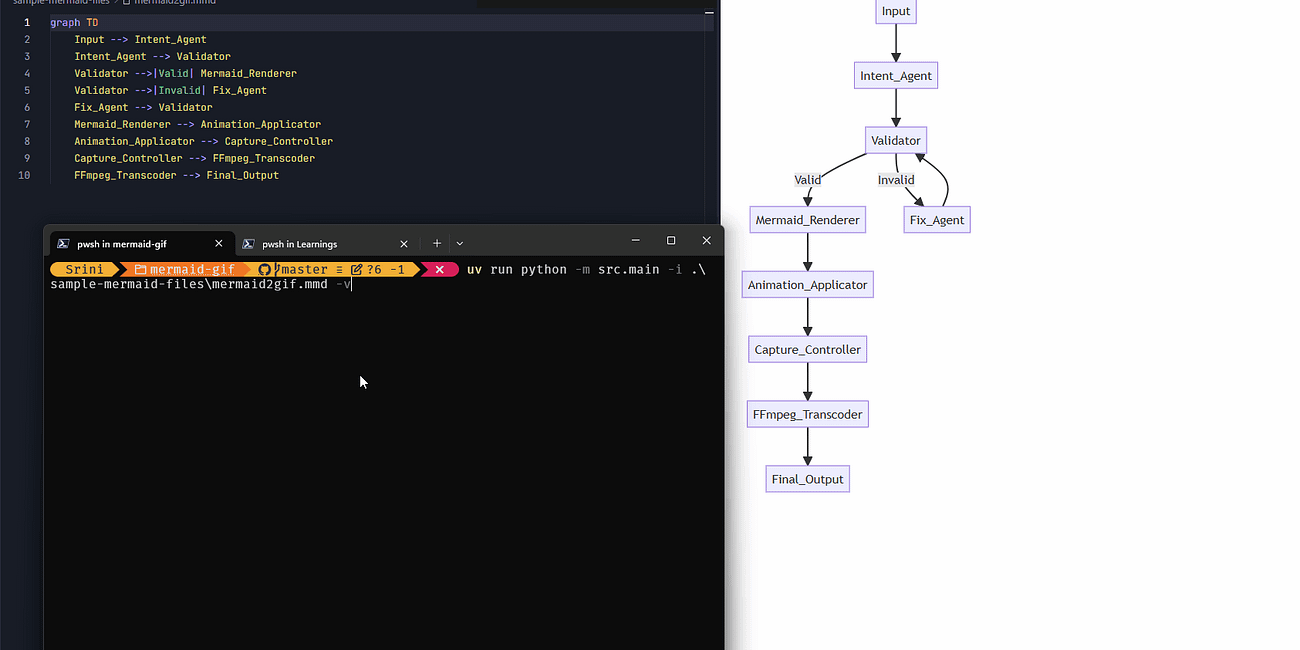
Task: Close the 'pwsh in Learnings' tab
Action: (404, 243)
